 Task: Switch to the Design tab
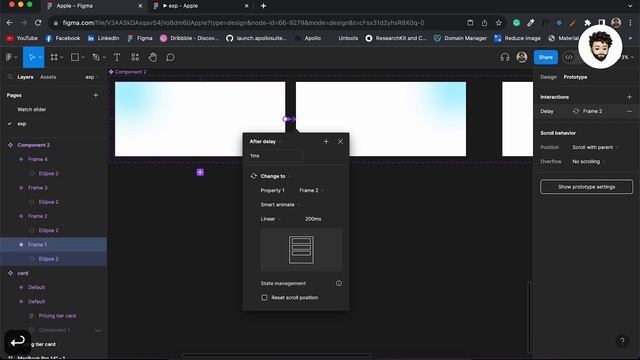(x=548, y=77)
